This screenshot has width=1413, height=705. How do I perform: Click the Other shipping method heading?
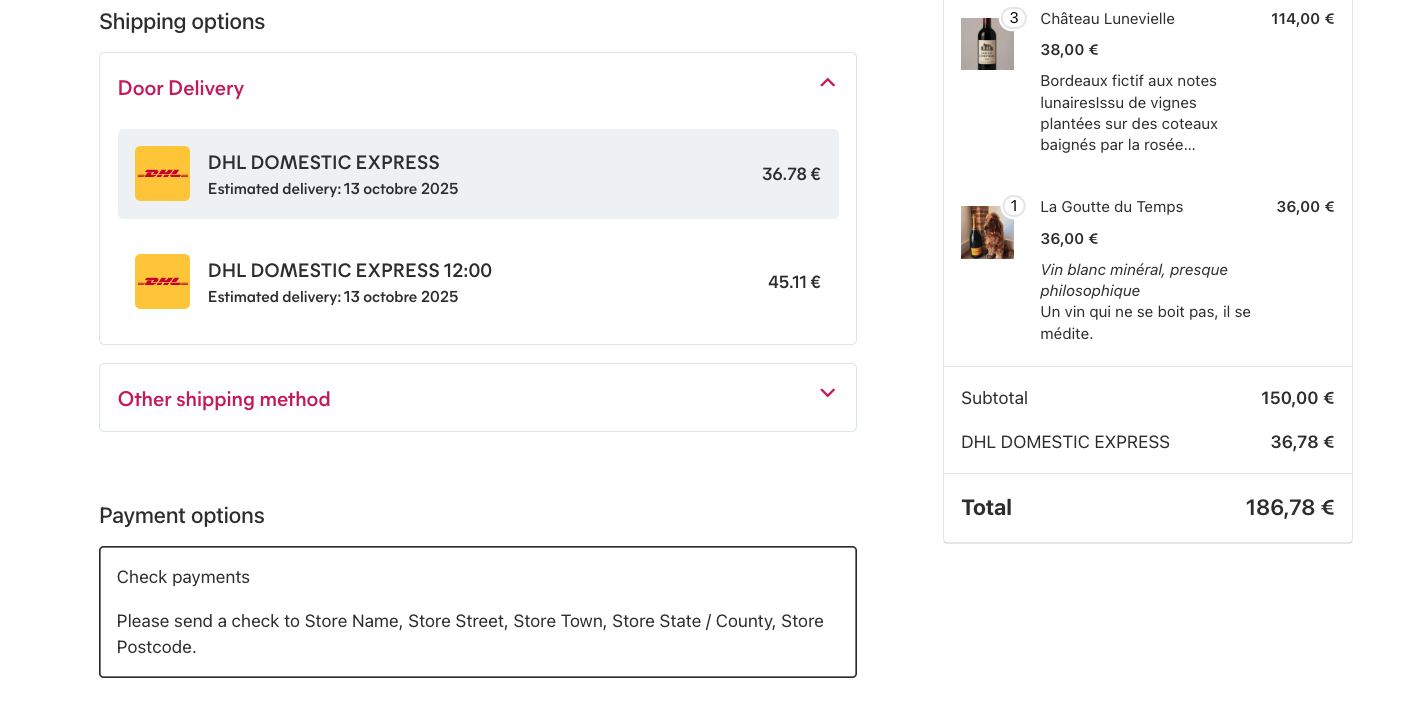pos(224,399)
